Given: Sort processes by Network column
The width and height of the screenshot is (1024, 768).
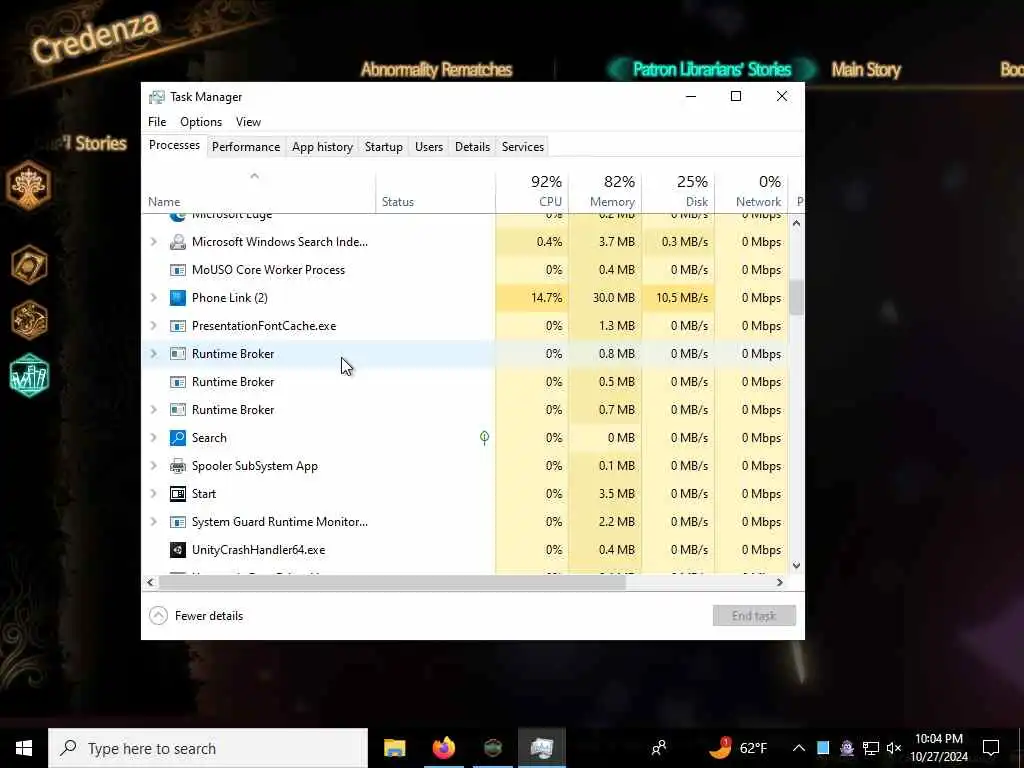Looking at the screenshot, I should click(752, 191).
